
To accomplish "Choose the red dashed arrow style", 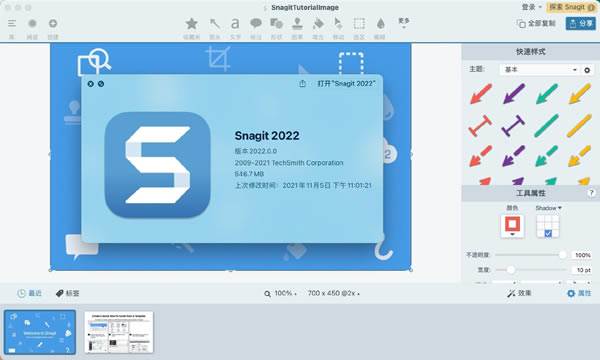I will coord(481,156).
